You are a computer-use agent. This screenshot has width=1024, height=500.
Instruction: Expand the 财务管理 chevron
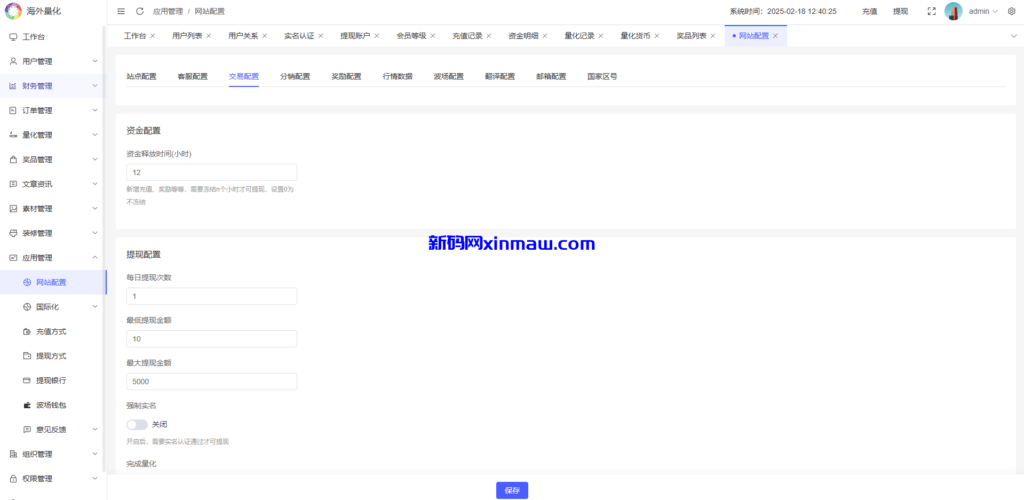coord(95,86)
